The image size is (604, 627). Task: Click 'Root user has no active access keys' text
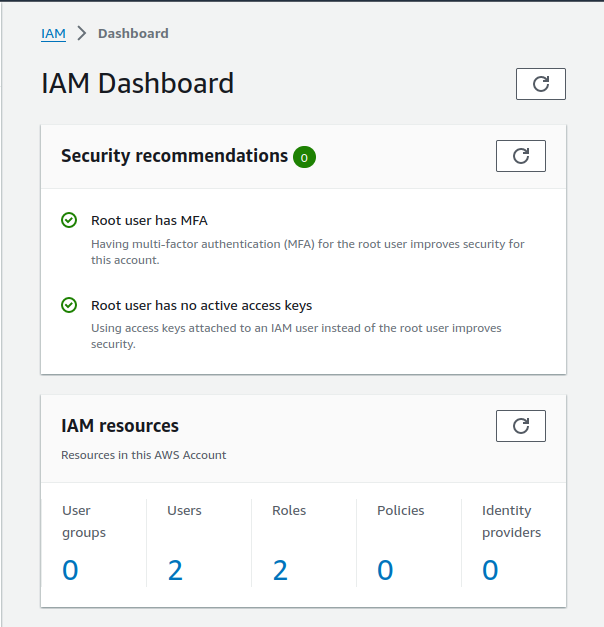point(202,306)
